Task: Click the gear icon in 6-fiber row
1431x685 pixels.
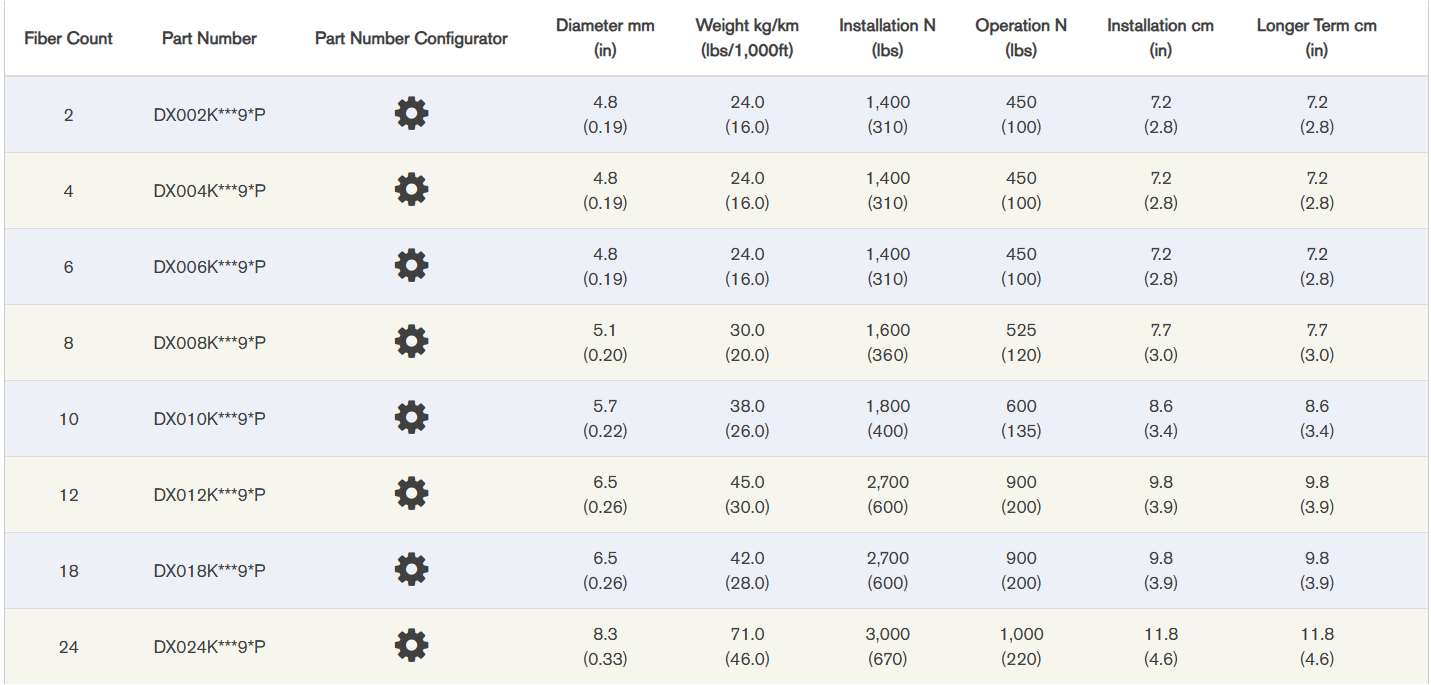Action: point(411,266)
